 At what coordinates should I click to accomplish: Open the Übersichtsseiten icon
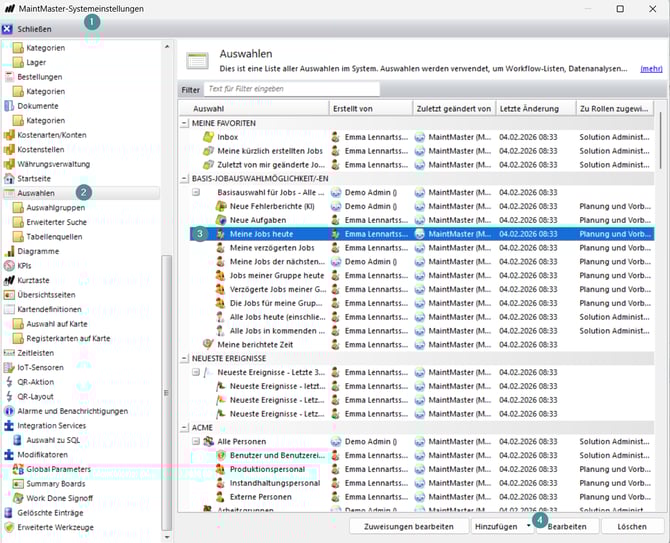pos(9,295)
